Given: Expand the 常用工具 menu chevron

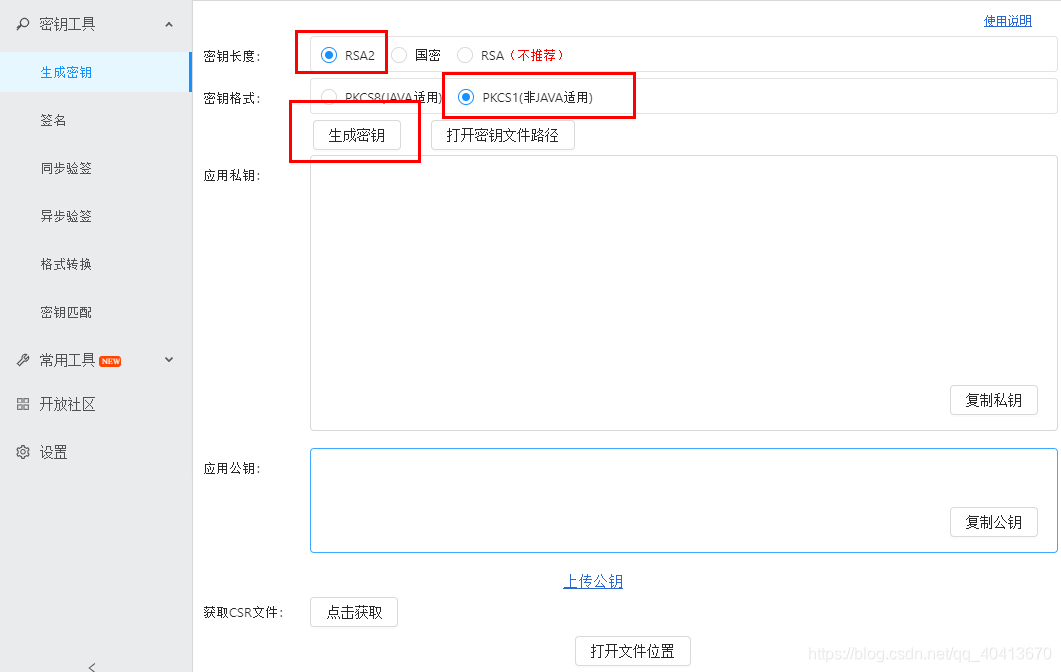Looking at the screenshot, I should click(169, 359).
